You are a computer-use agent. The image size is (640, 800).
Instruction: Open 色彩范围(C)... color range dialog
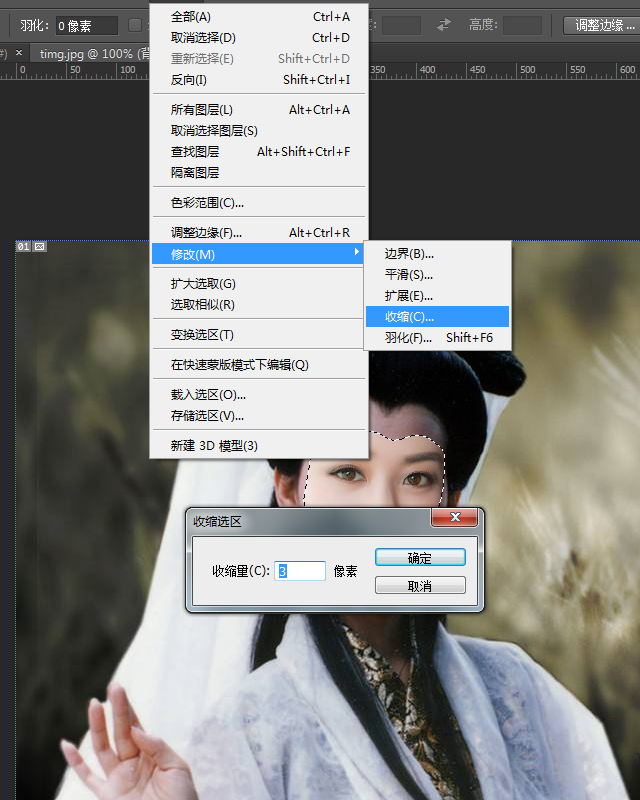259,203
